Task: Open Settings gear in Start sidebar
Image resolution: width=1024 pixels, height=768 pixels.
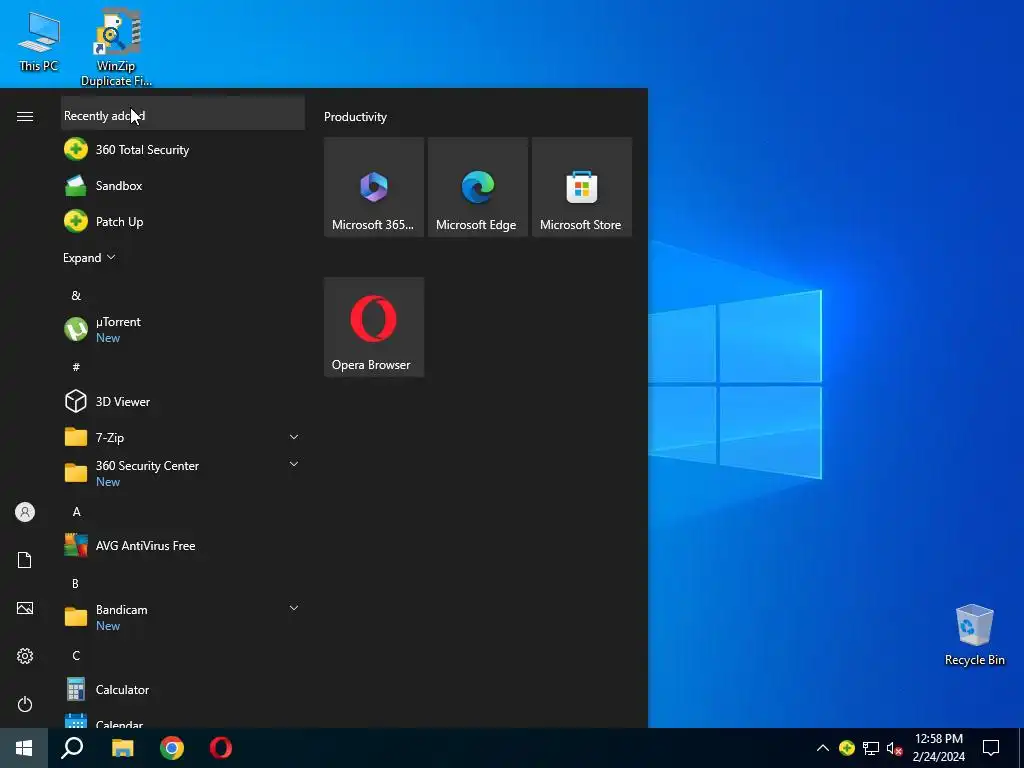Action: point(25,656)
